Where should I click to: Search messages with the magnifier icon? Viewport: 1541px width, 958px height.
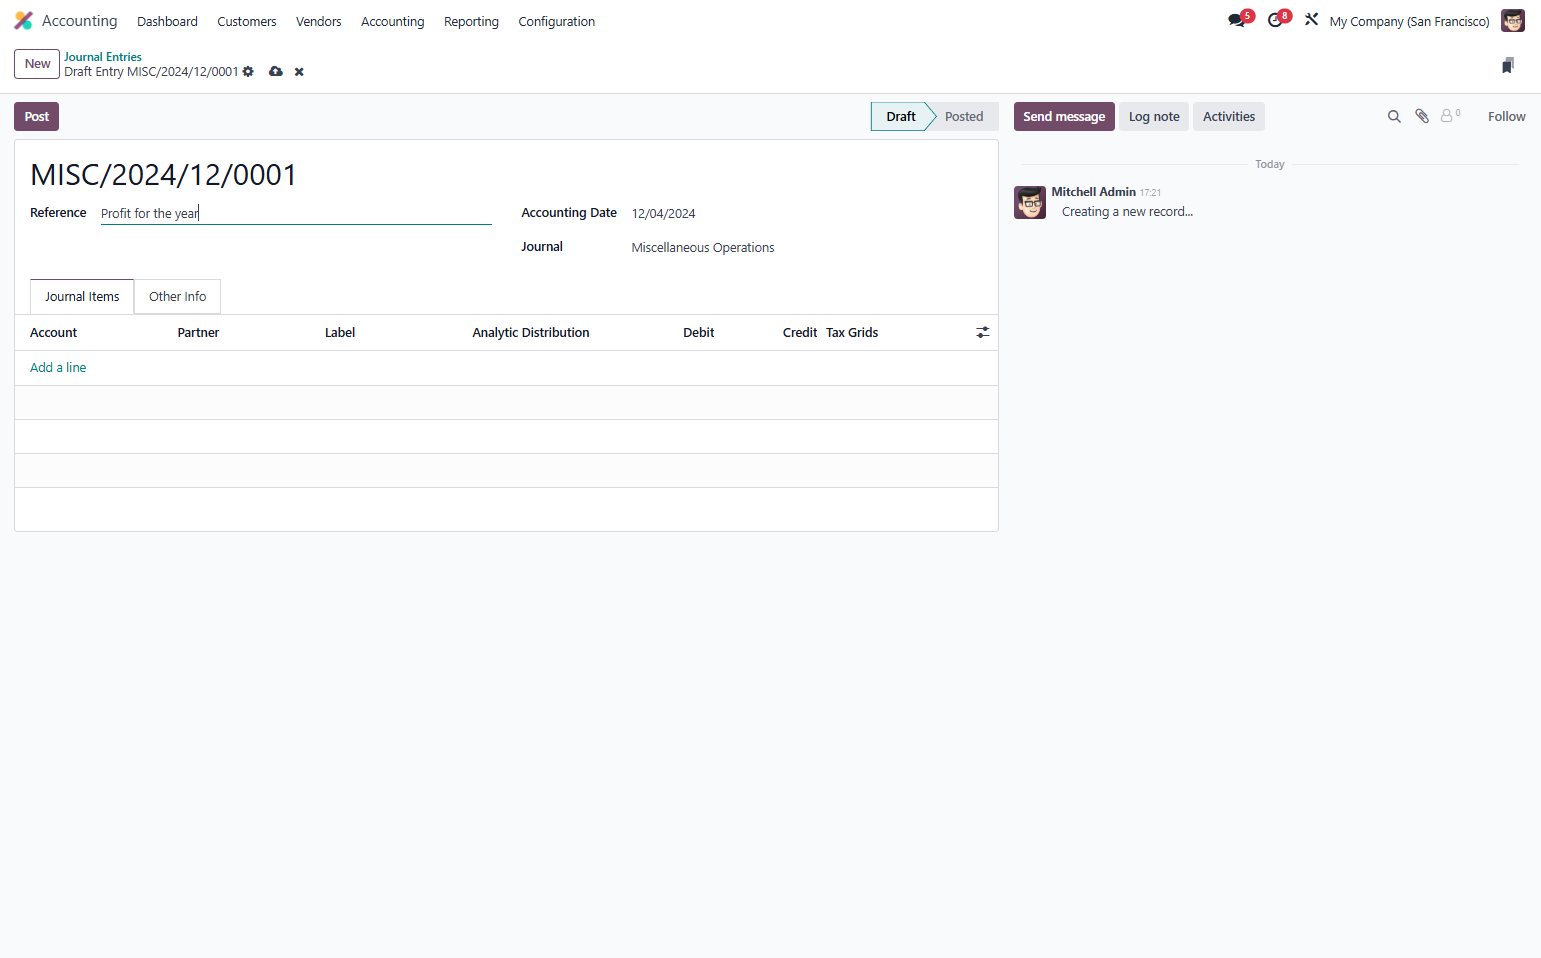(1394, 117)
